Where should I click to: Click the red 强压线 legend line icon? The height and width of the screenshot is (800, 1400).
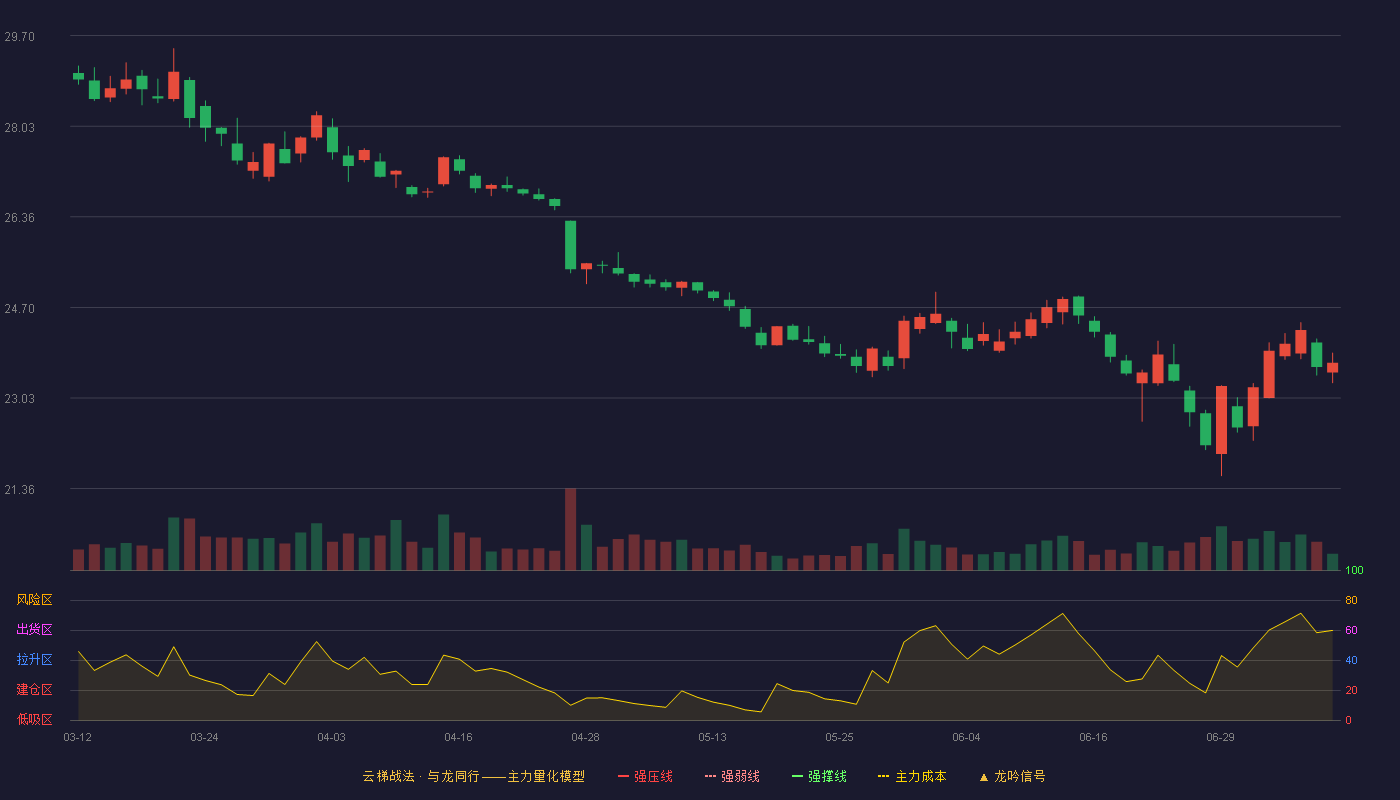click(x=623, y=776)
